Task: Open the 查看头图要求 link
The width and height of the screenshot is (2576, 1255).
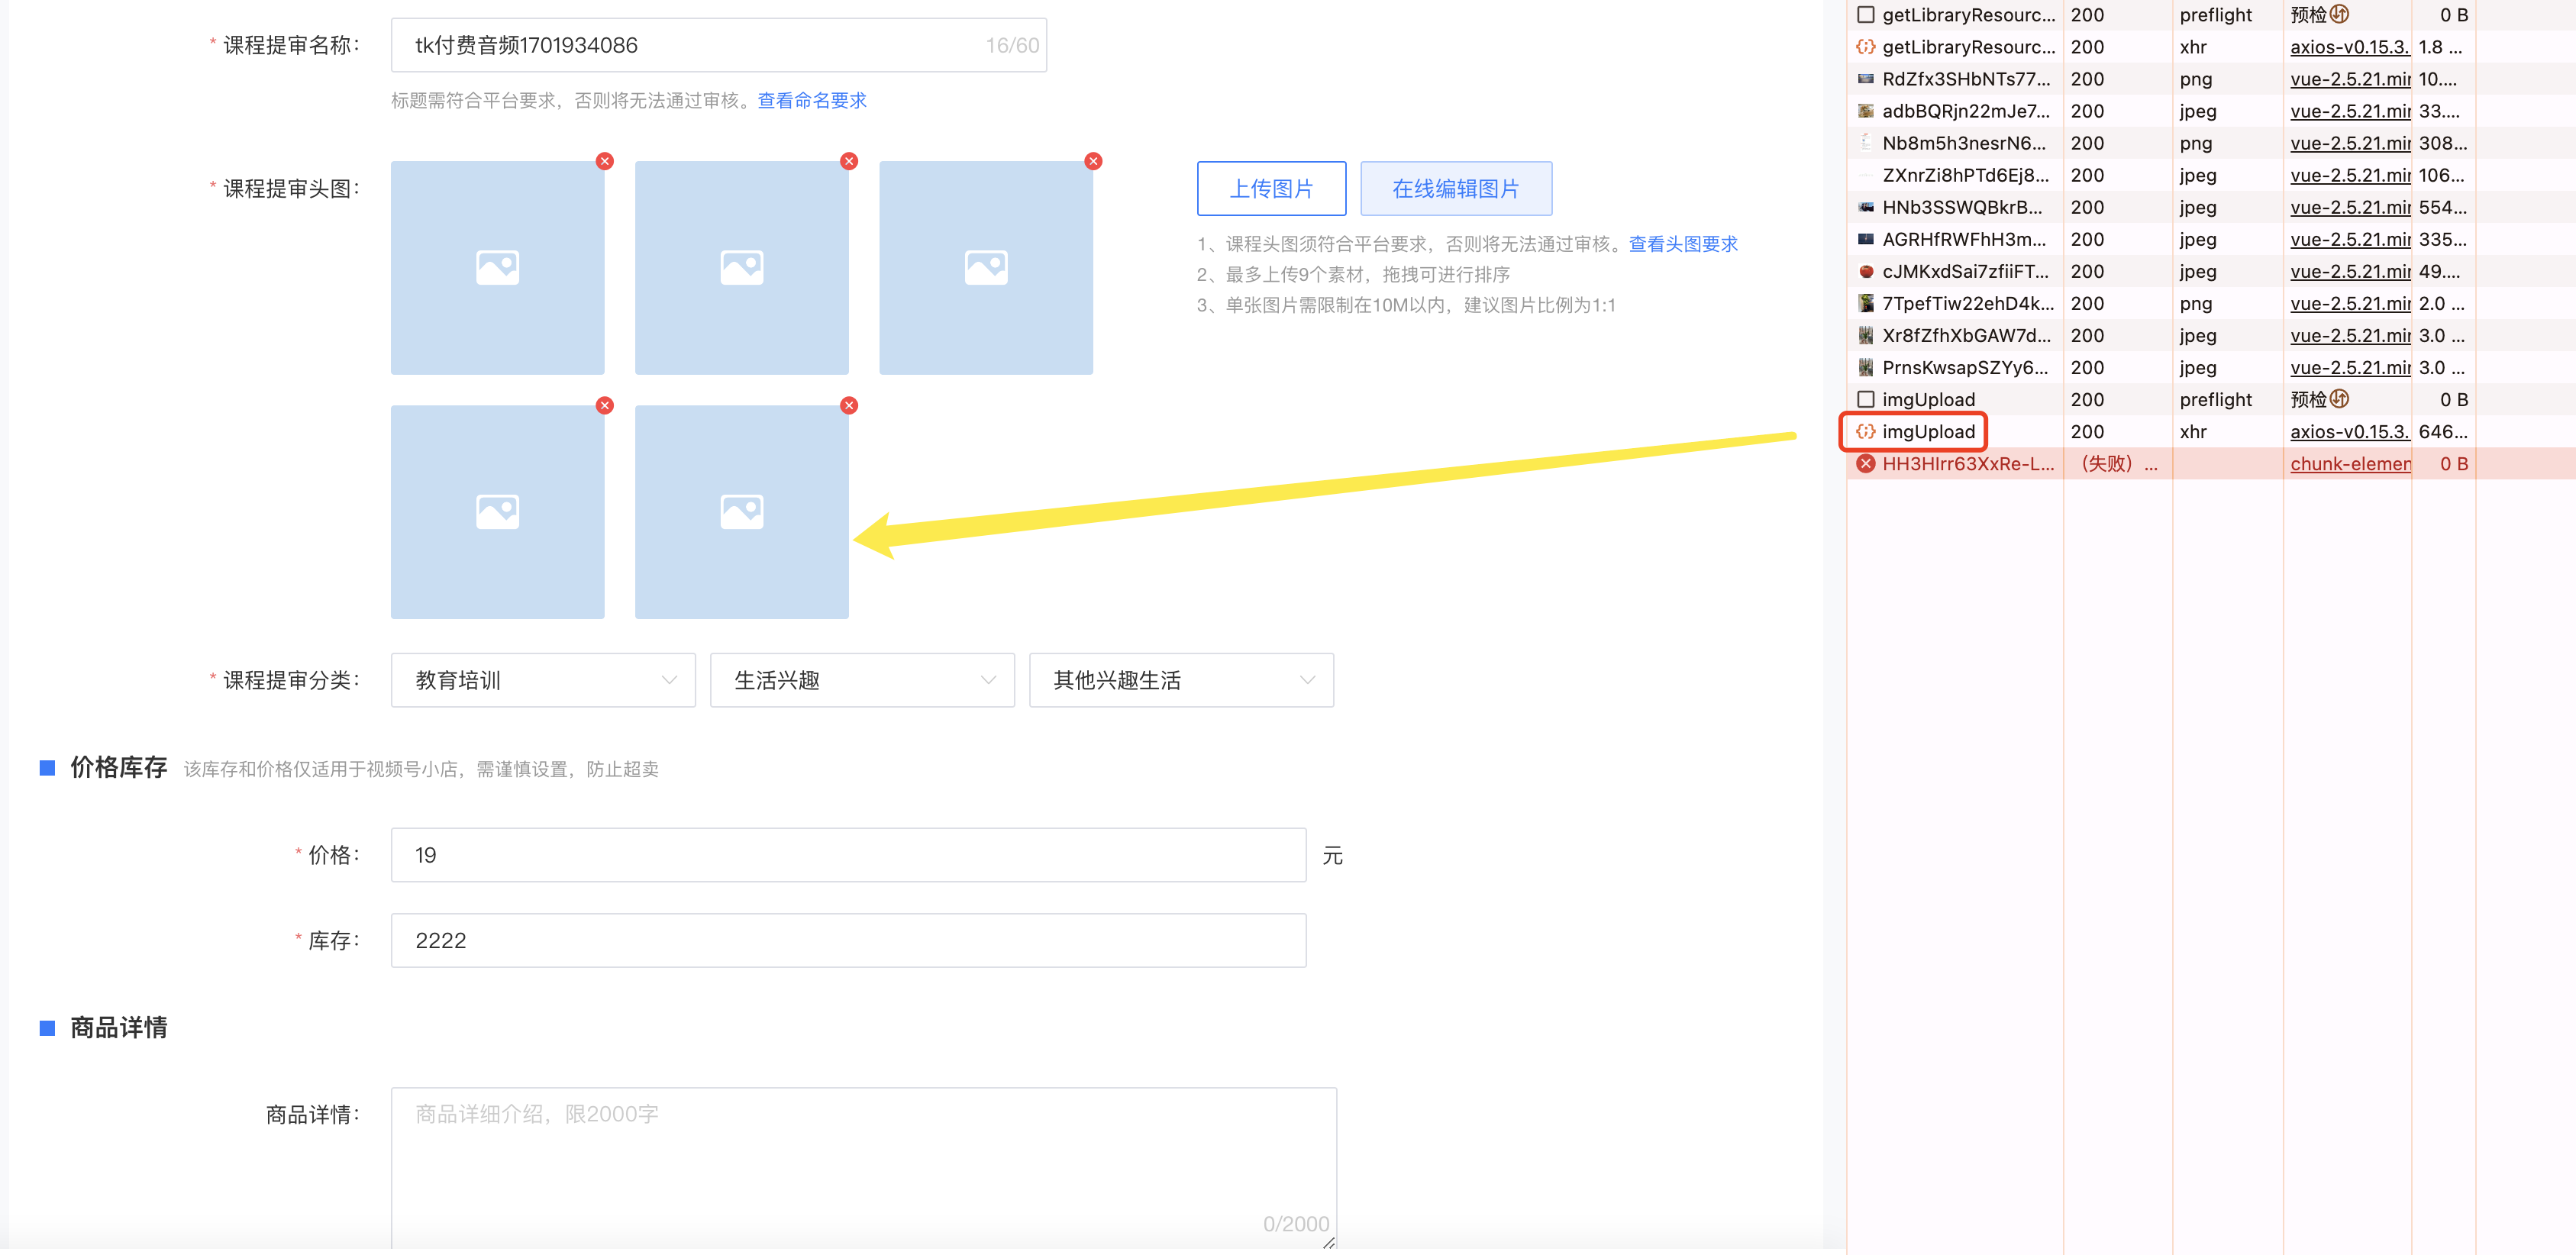Action: pos(1682,244)
